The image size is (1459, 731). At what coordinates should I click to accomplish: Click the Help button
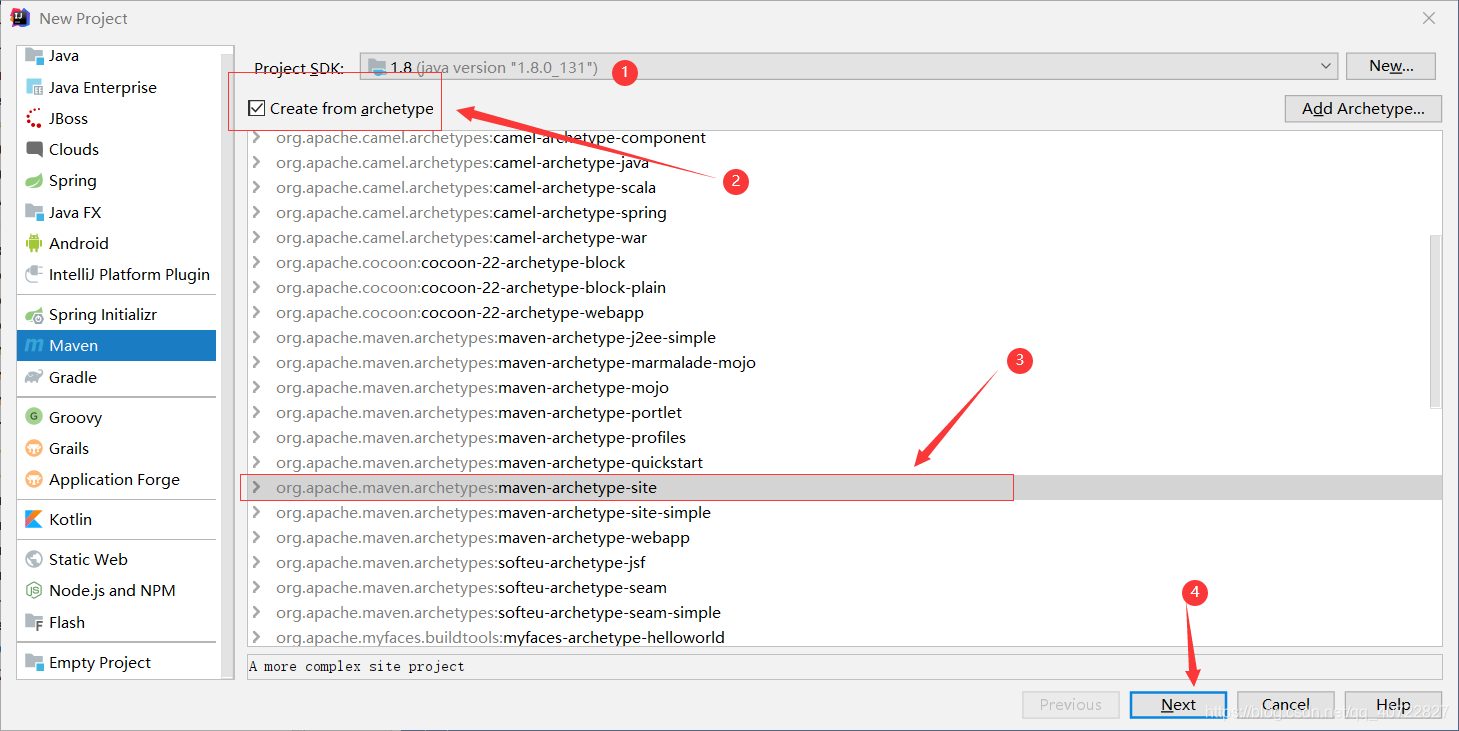[1393, 704]
